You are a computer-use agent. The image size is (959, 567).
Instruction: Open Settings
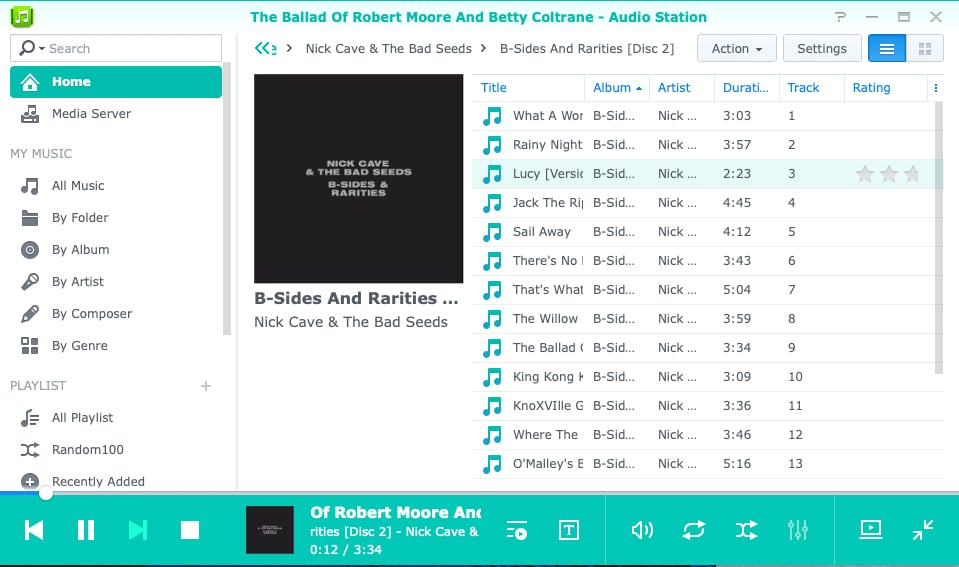(822, 49)
